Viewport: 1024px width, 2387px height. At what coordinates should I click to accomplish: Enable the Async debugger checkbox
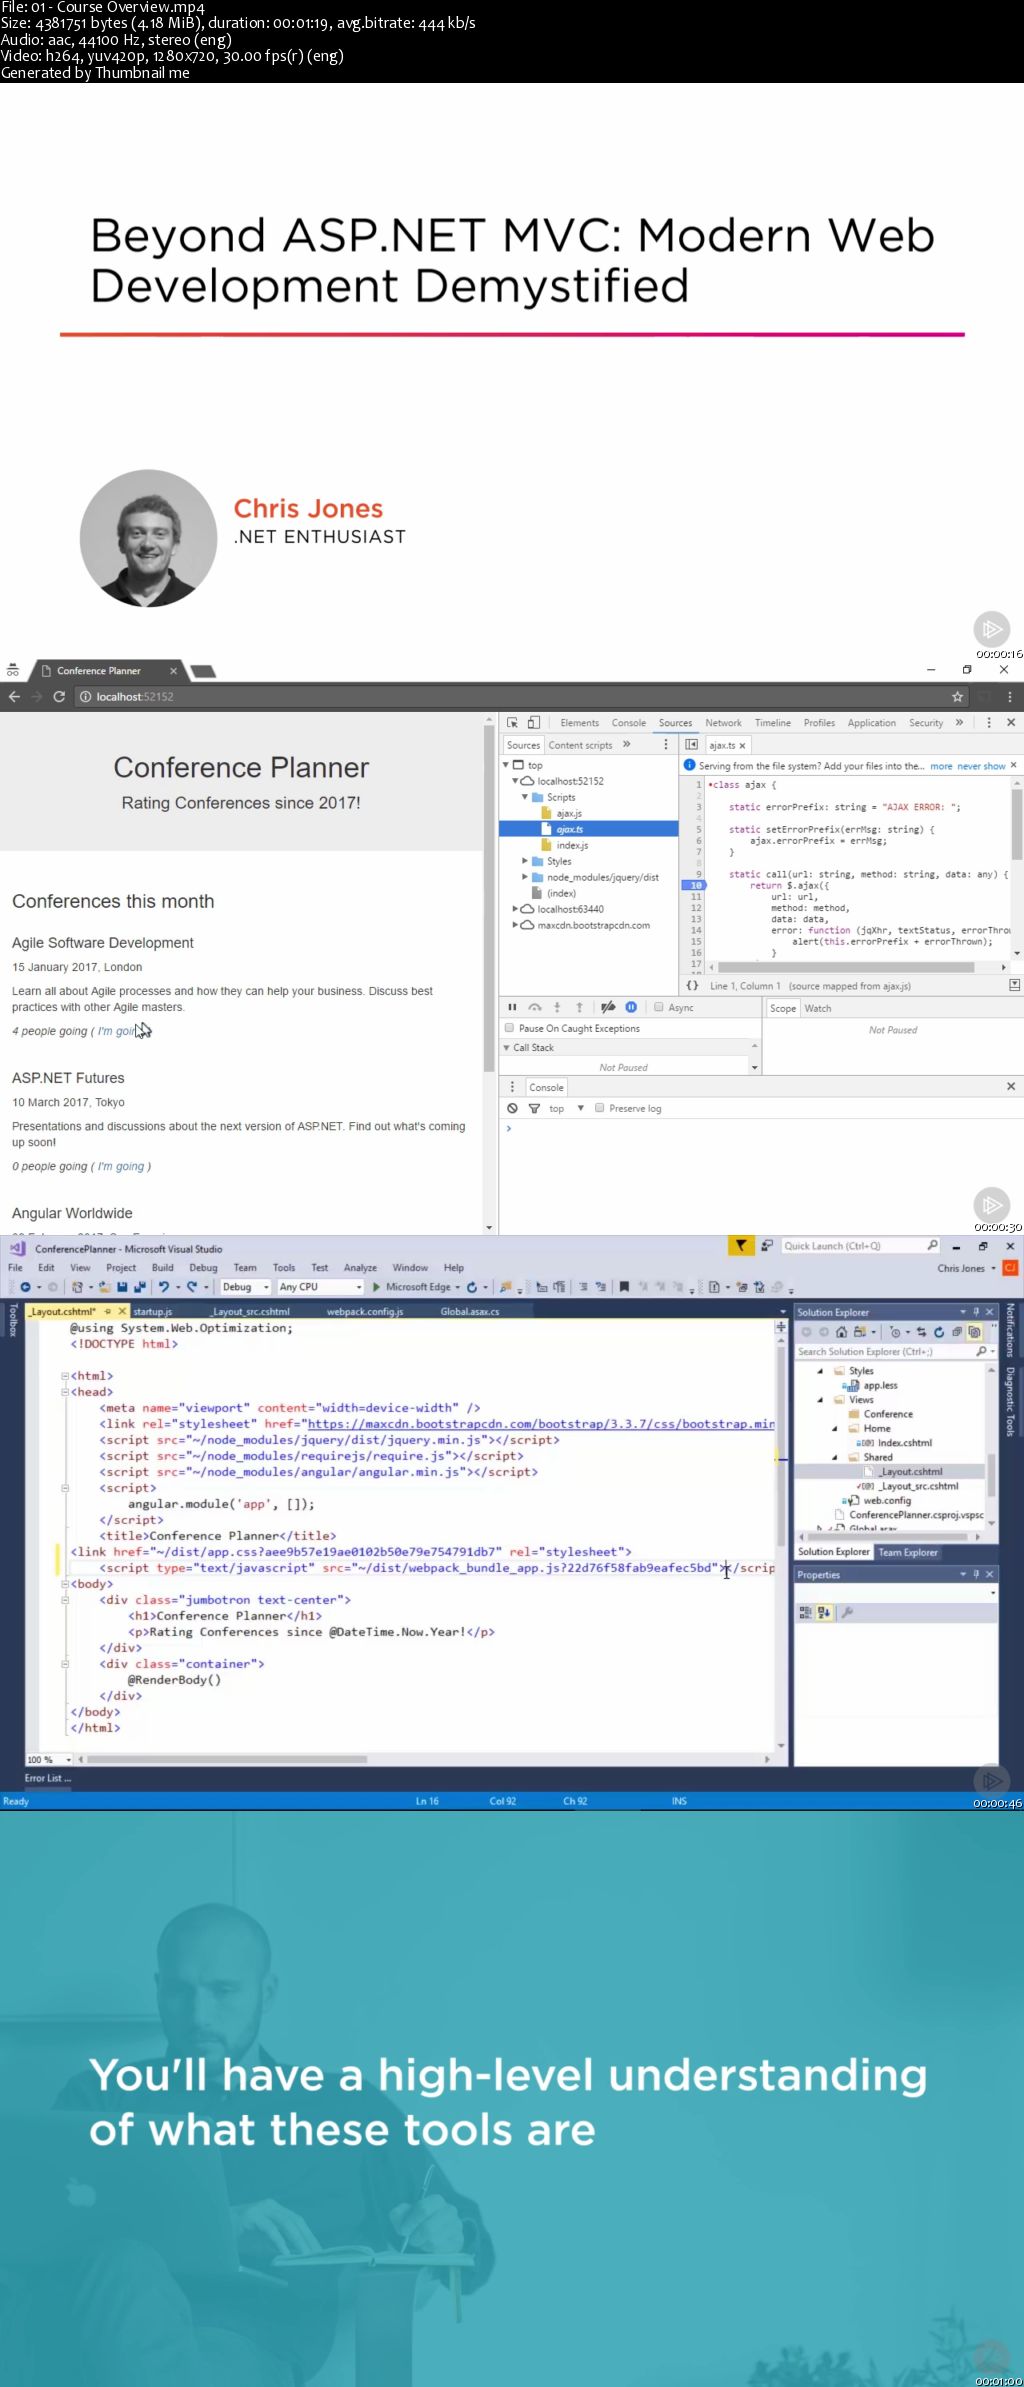659,1007
